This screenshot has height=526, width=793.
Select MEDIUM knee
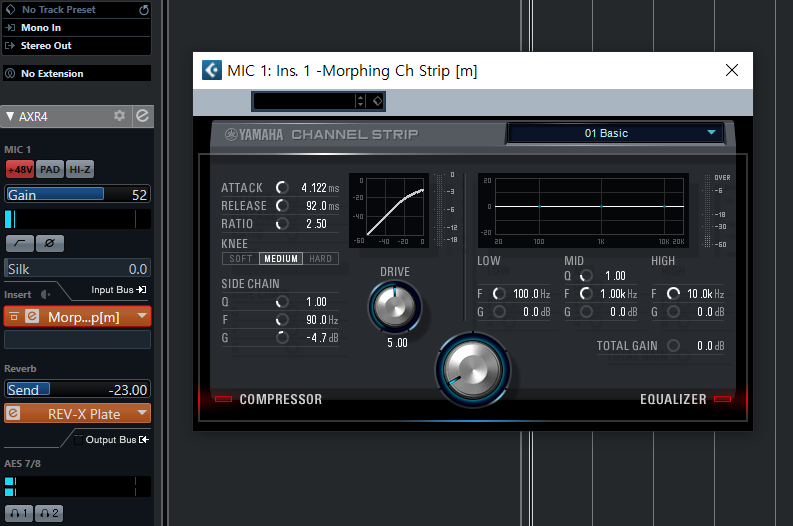click(x=281, y=258)
